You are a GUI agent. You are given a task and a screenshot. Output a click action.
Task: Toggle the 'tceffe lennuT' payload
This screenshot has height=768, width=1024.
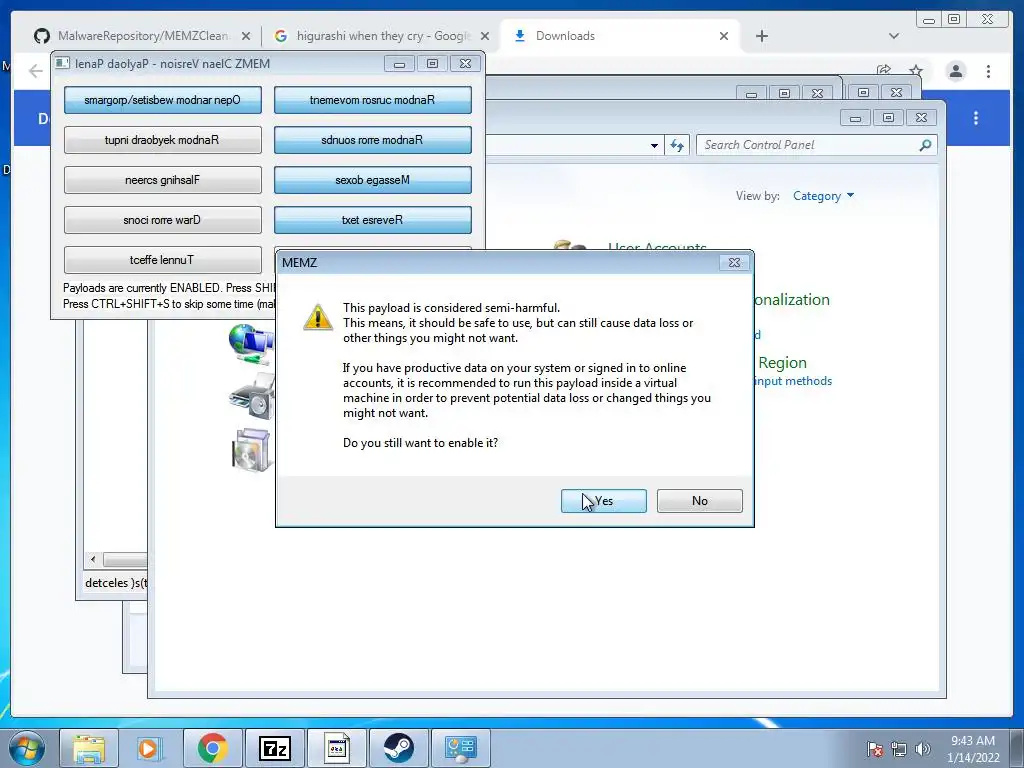(x=163, y=260)
